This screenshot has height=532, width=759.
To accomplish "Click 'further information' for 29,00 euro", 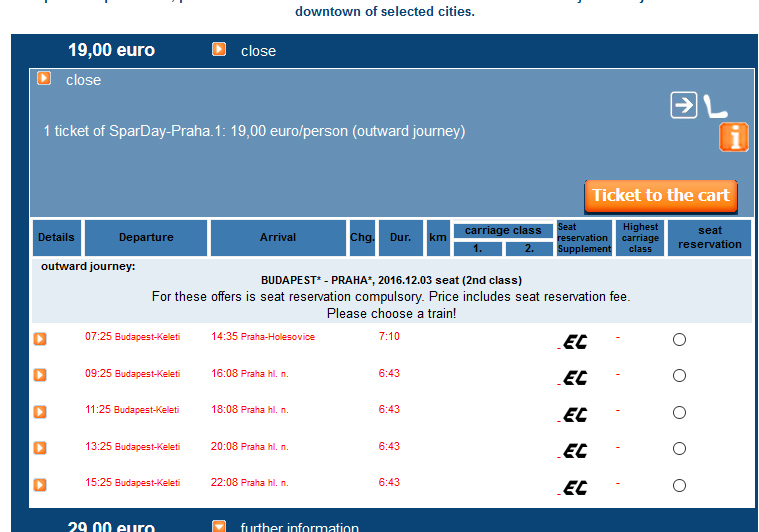I will (x=300, y=527).
